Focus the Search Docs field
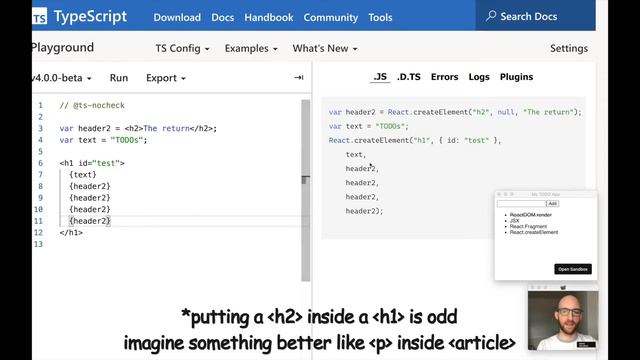This screenshot has width=640, height=360. point(535,16)
